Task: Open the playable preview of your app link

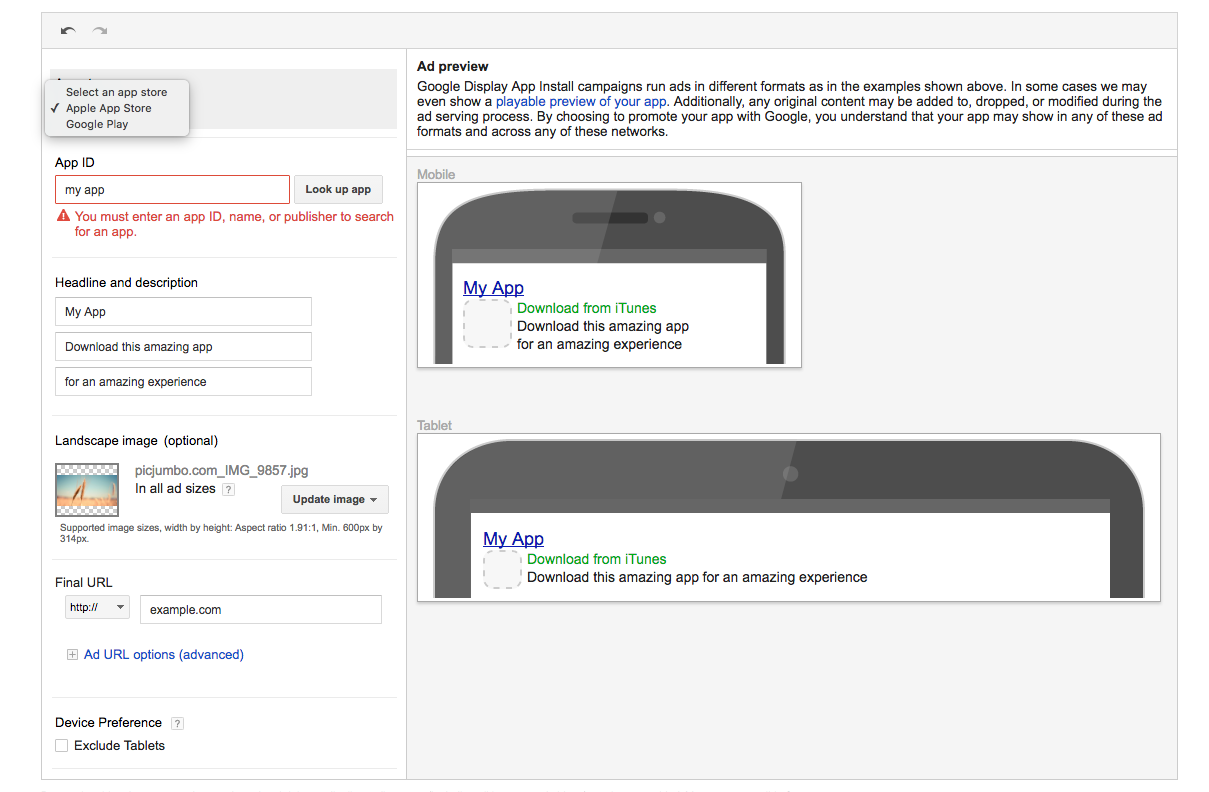Action: point(581,101)
